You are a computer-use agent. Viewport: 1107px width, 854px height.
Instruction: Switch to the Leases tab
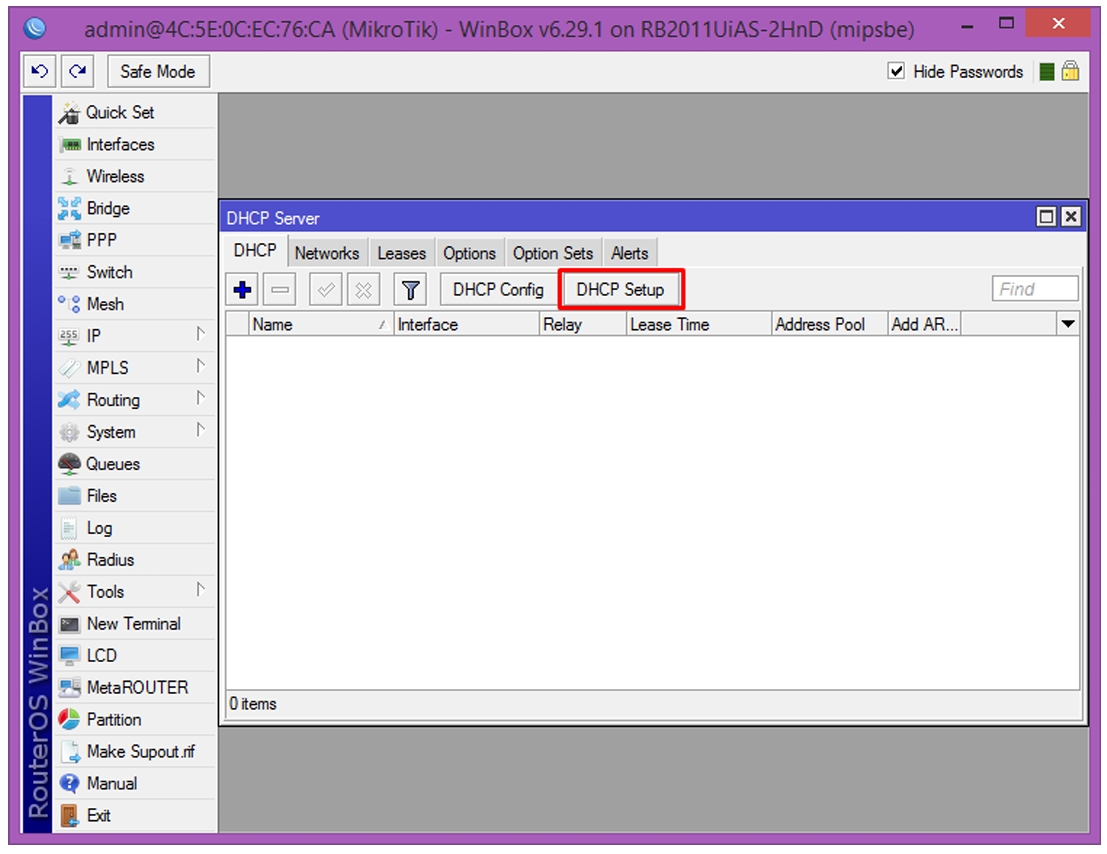point(402,253)
